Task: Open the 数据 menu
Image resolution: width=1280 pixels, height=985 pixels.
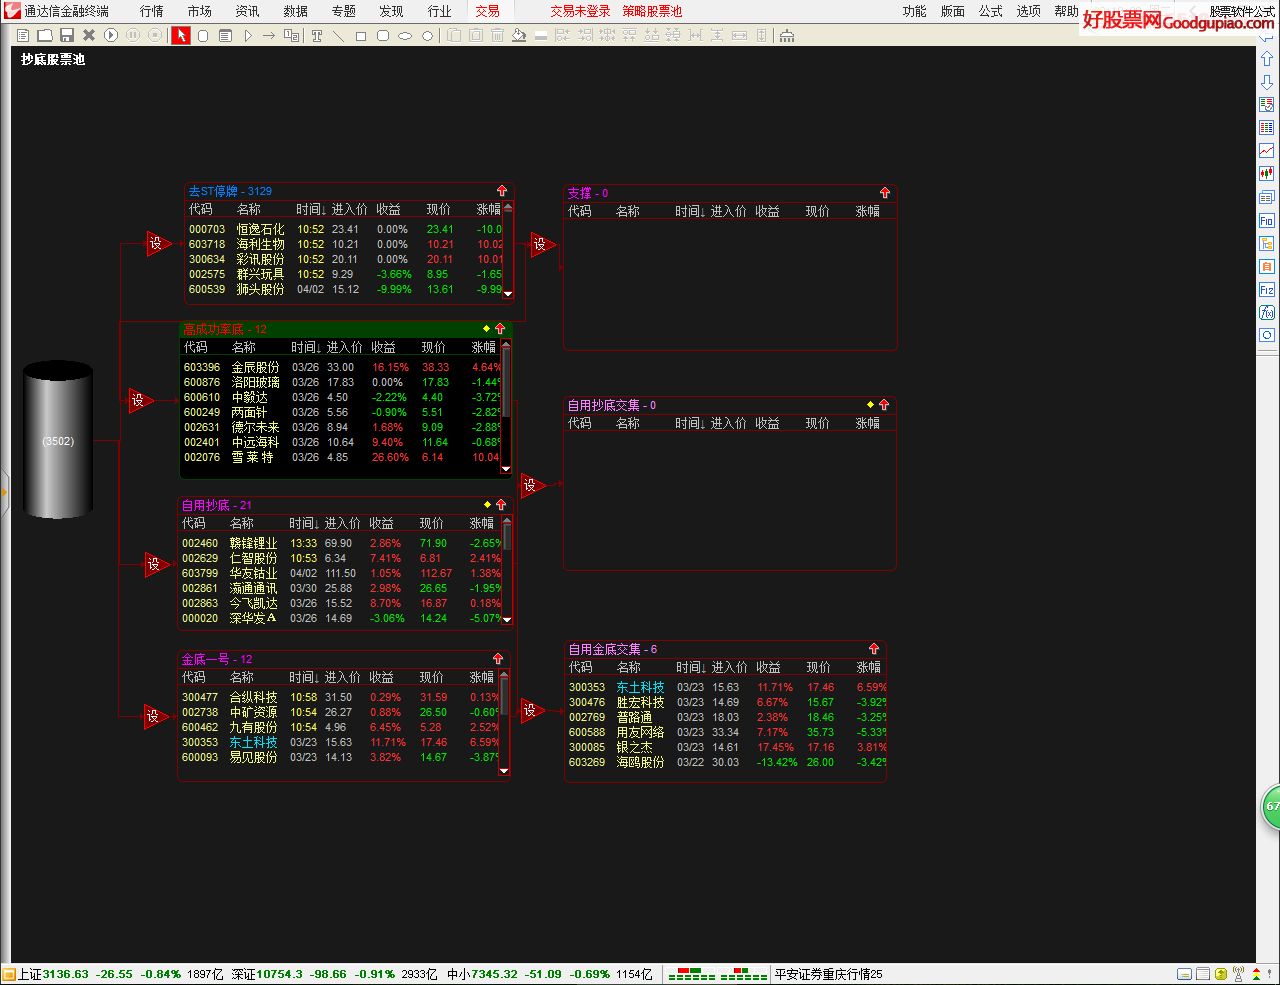Action: tap(295, 11)
